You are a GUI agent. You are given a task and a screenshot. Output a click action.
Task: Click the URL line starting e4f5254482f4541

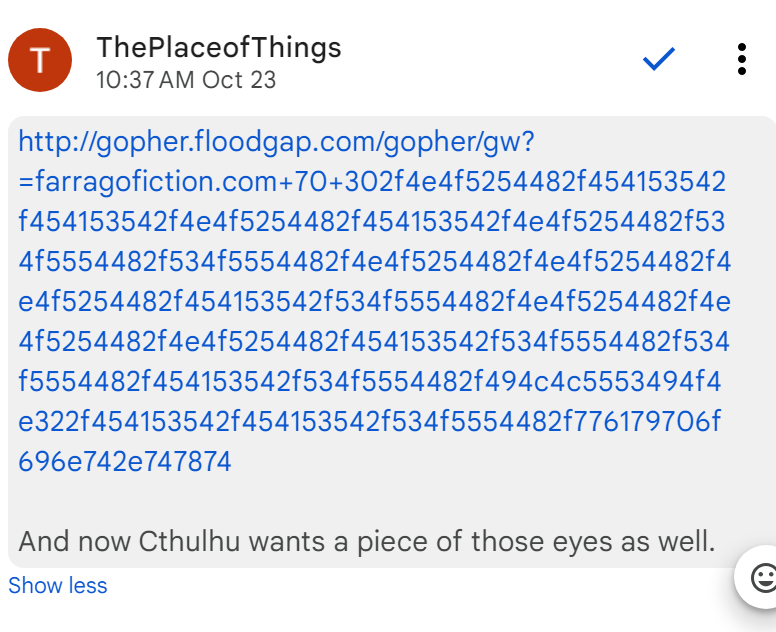(375, 303)
